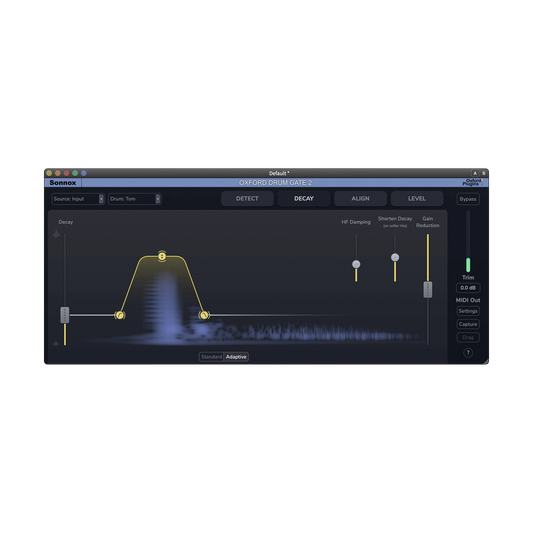The image size is (533, 533).
Task: Click the Source dropdown stepper arrows
Action: click(x=101, y=199)
